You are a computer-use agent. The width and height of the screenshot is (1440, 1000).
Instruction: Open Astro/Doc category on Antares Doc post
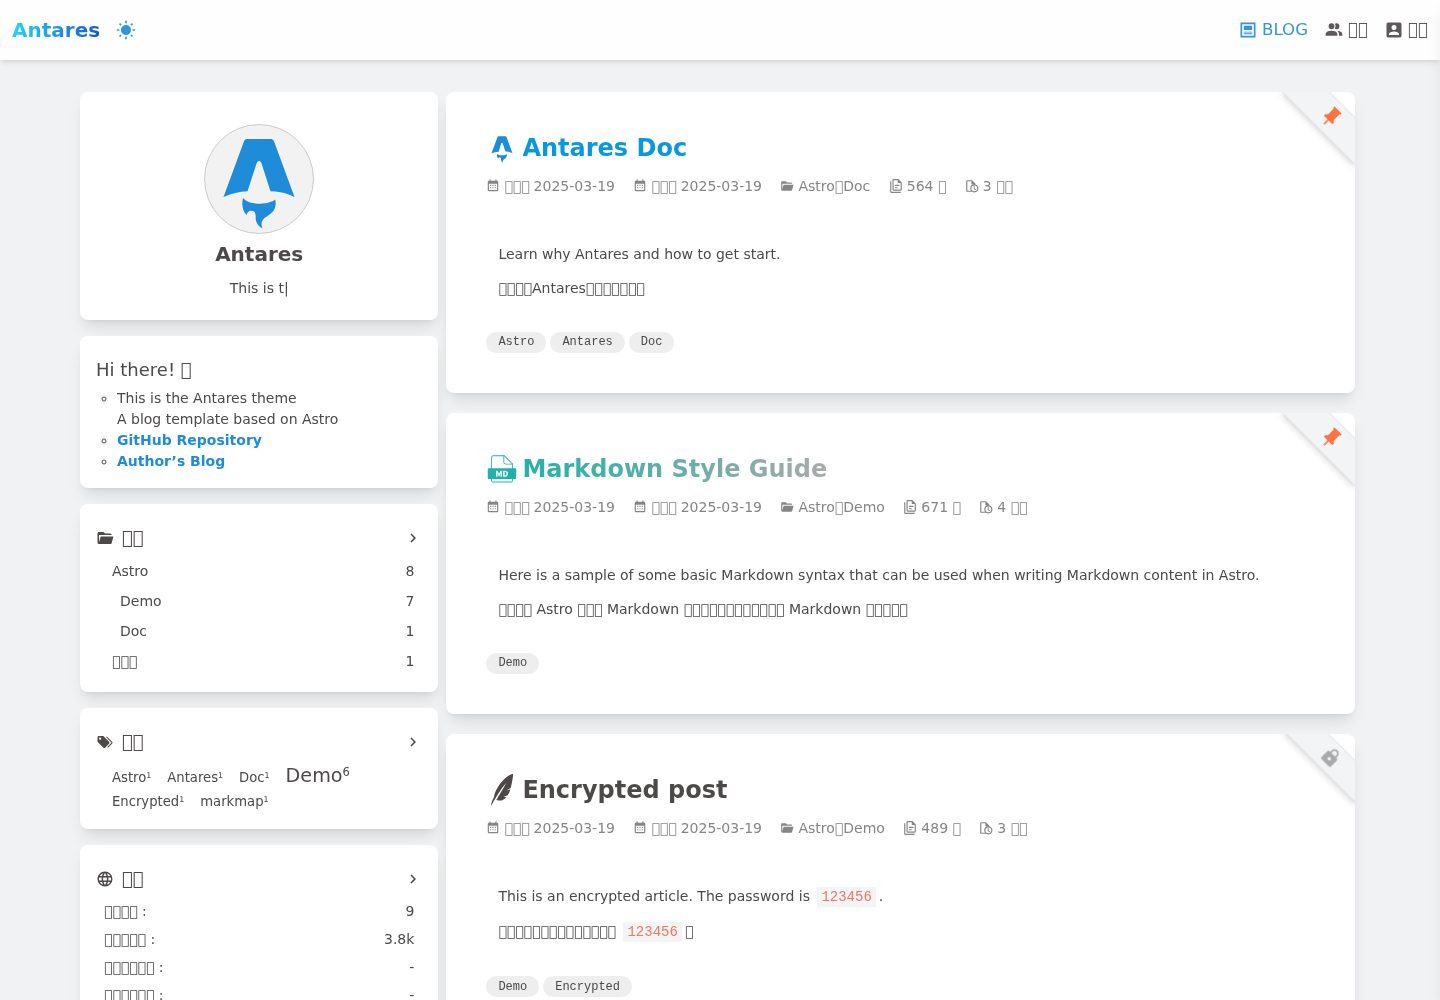point(834,186)
